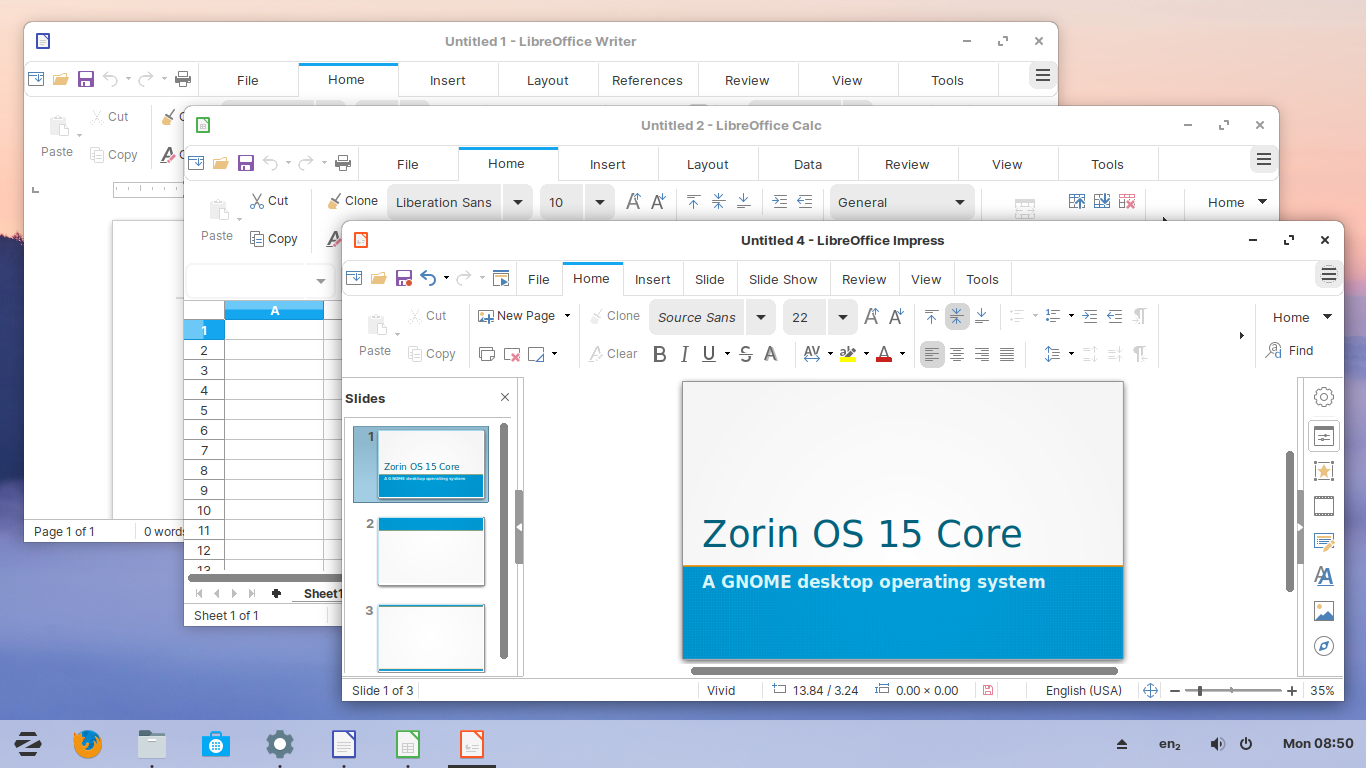Toggle Justified paragraph alignment

click(x=1007, y=354)
